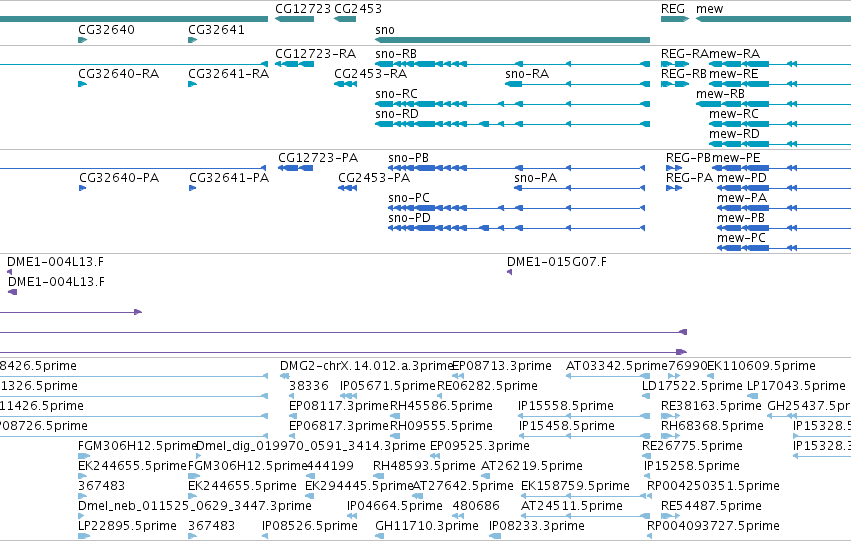This screenshot has height=541, width=851.
Task: Click EST RH68368.5prime
Action: pyautogui.click(x=712, y=427)
